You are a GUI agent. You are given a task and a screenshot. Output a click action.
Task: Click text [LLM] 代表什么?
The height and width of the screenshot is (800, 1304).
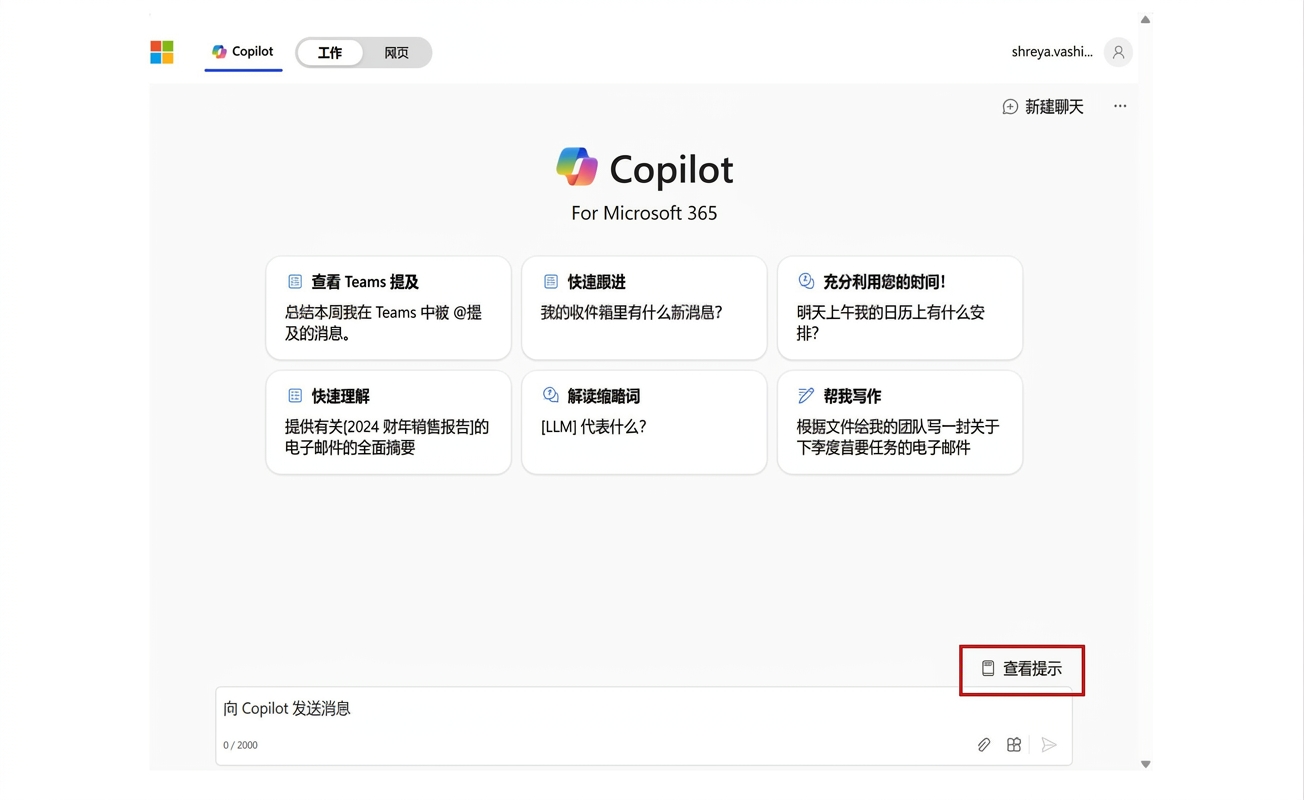coord(593,427)
